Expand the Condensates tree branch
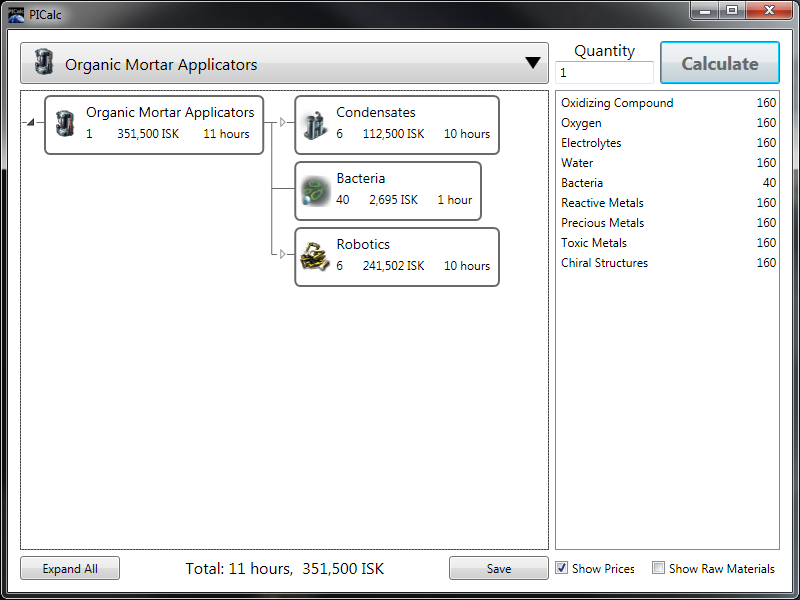800x600 pixels. click(282, 123)
